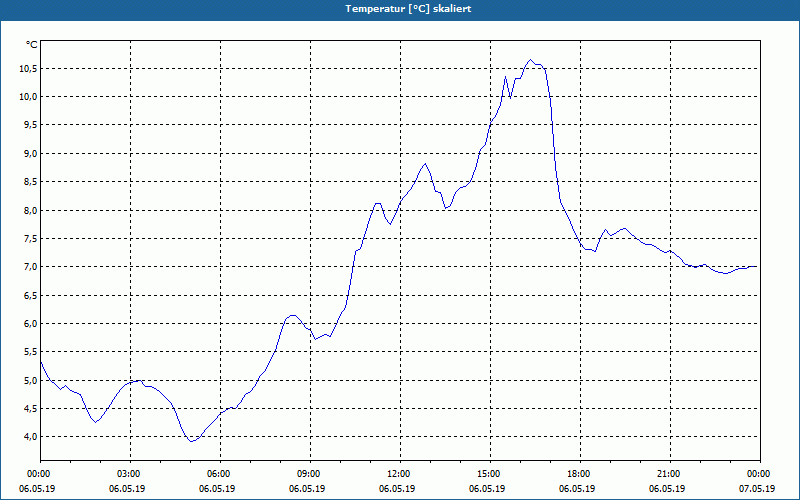
Task: Select the 5,0 y-axis label
Action: coord(30,380)
